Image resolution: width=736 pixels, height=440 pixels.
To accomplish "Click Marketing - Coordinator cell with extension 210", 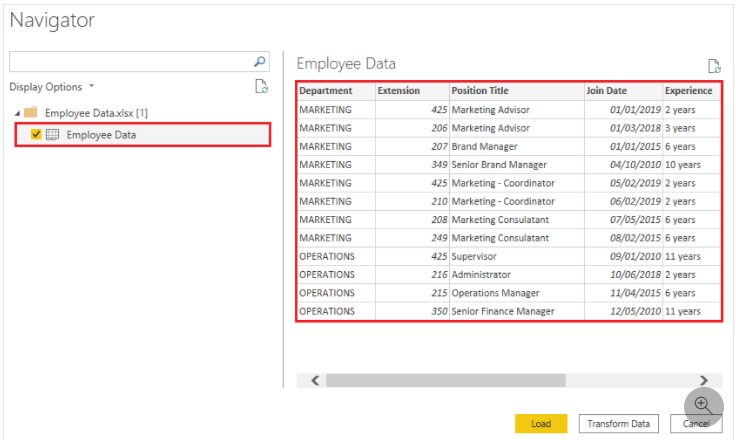I will pyautogui.click(x=517, y=201).
